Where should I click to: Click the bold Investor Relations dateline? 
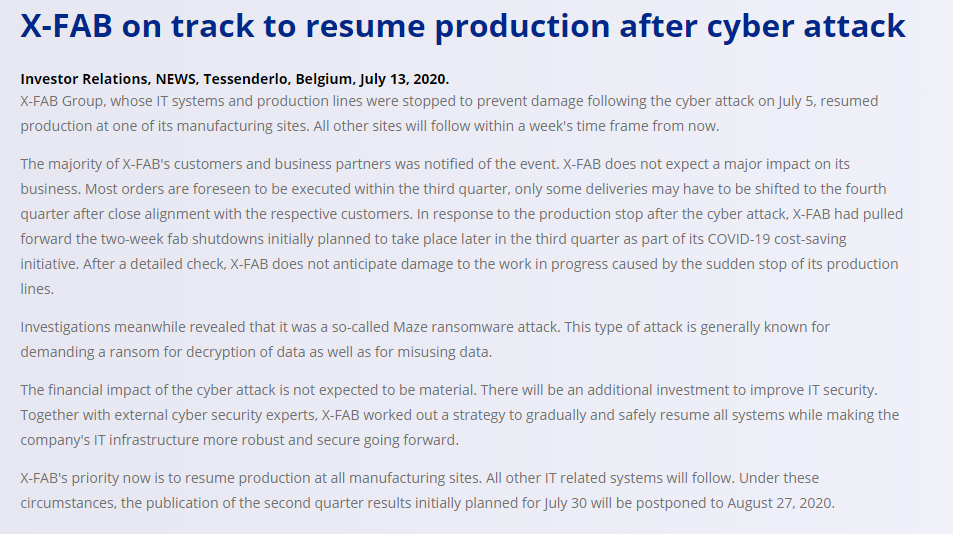(235, 79)
